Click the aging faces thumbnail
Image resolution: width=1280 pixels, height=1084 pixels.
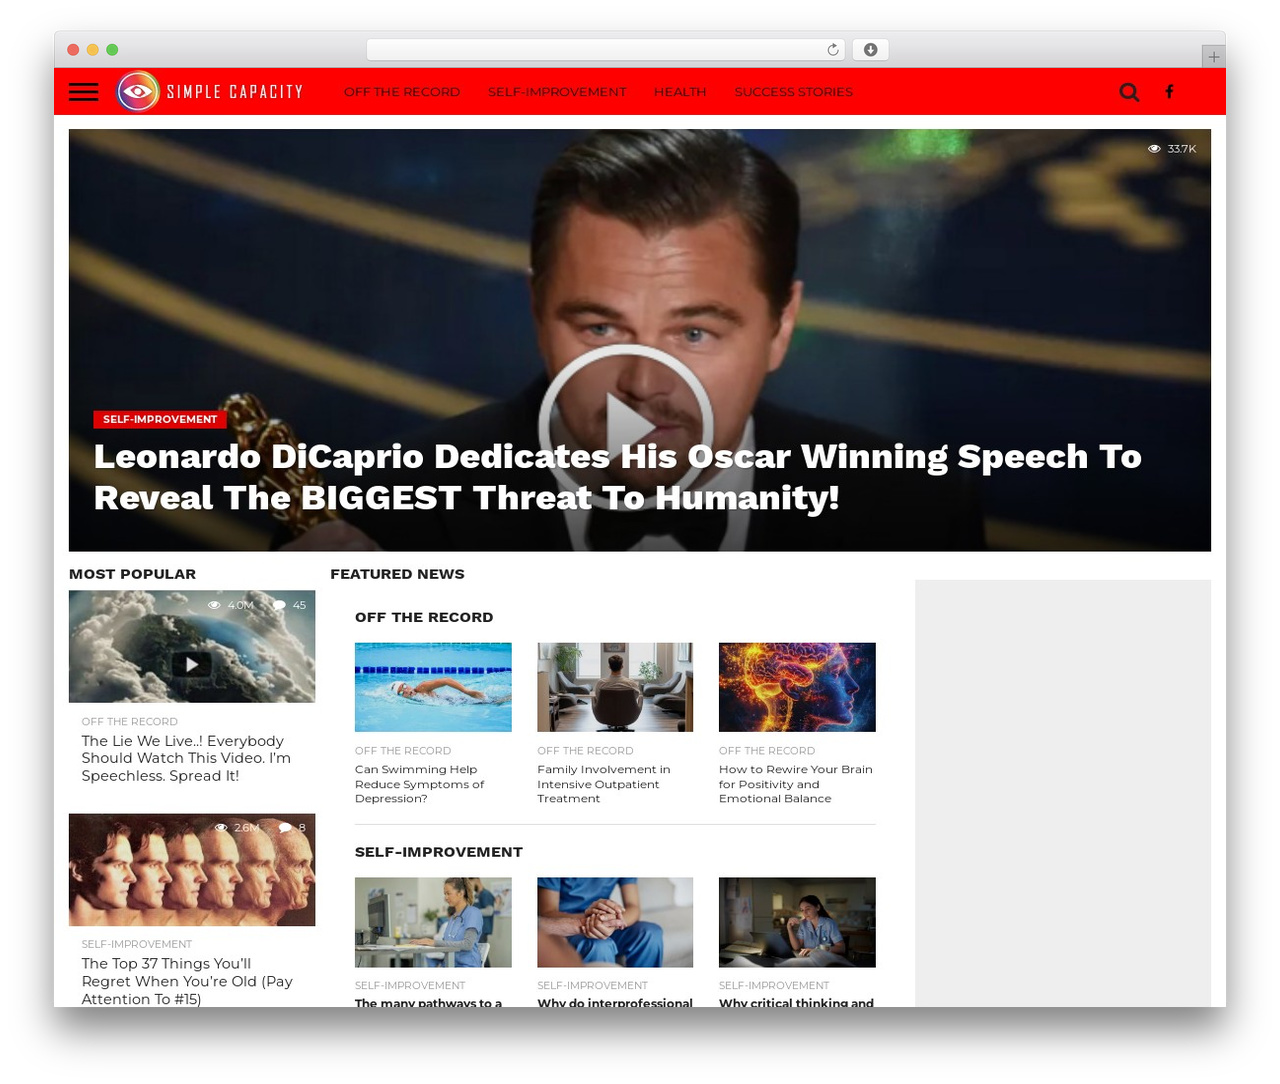point(192,870)
